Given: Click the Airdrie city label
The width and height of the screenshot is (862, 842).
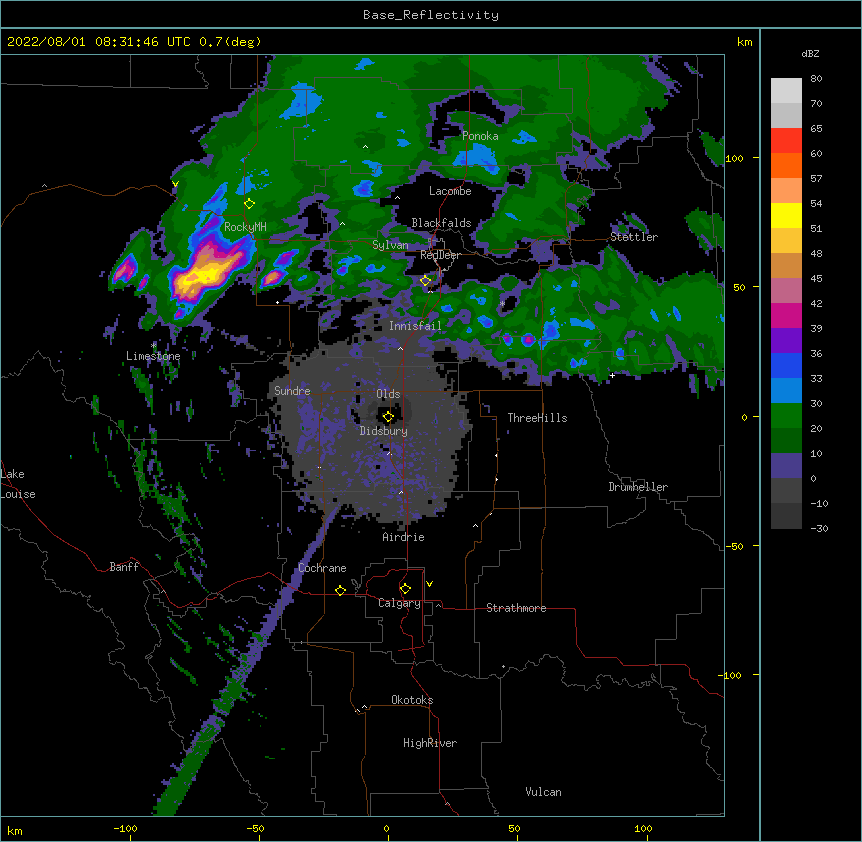Looking at the screenshot, I should (x=403, y=537).
